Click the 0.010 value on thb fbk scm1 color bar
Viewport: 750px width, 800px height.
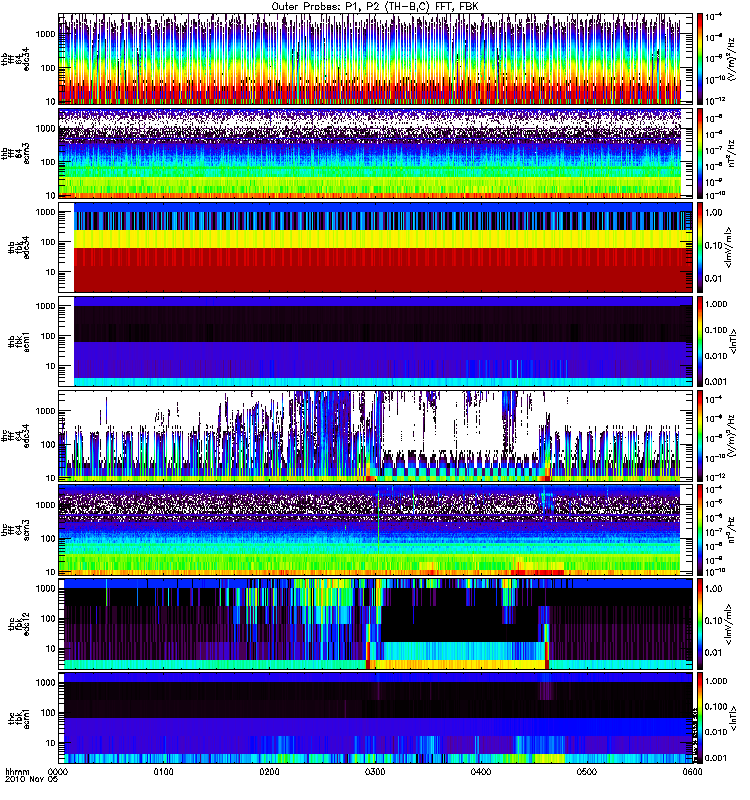(x=715, y=356)
